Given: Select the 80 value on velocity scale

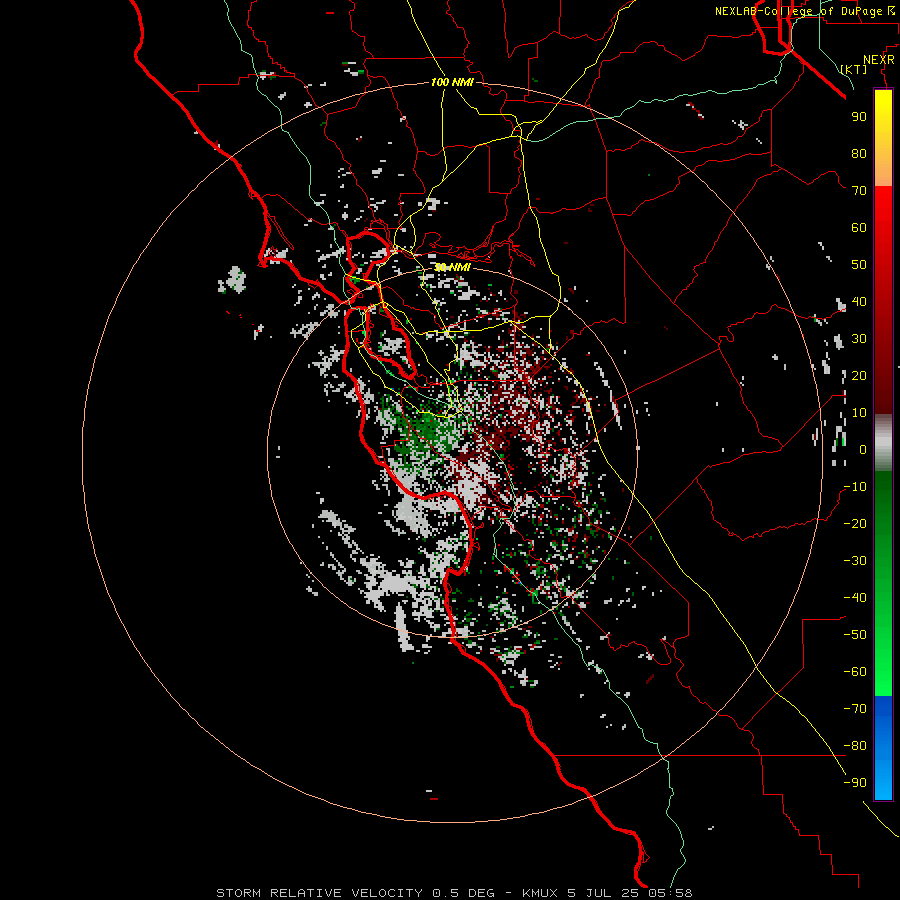Looking at the screenshot, I should (x=859, y=153).
